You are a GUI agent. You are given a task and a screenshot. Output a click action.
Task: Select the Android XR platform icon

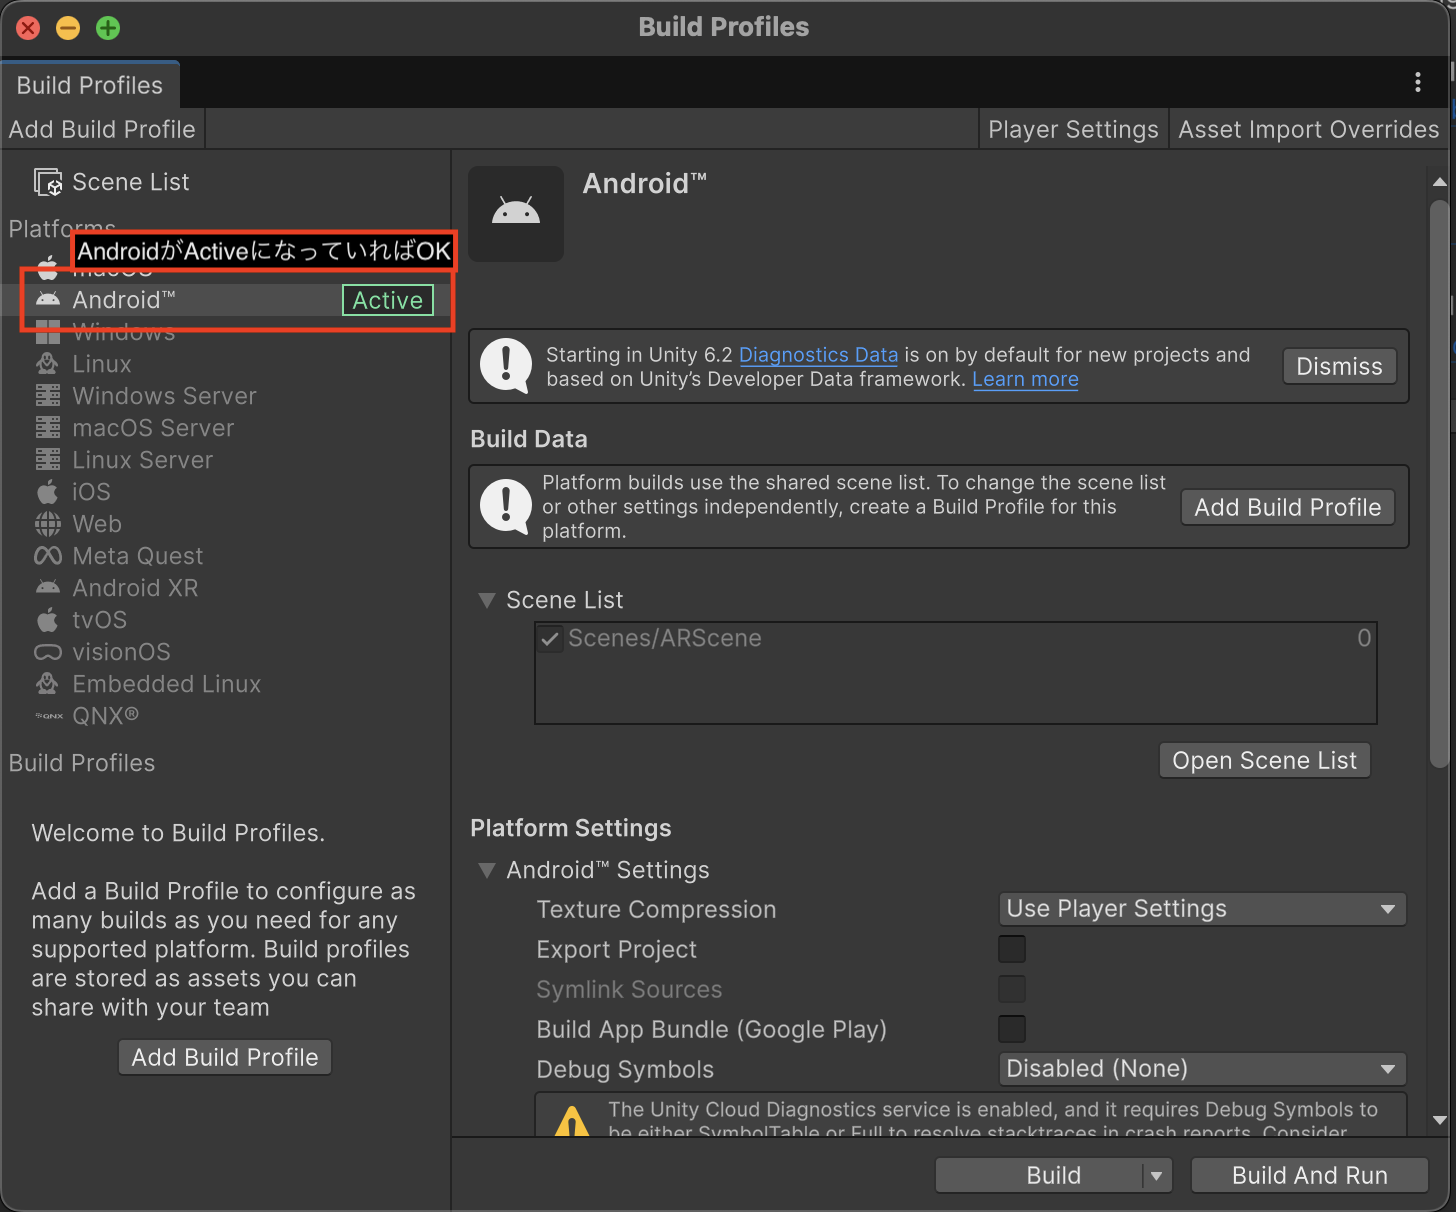[x=47, y=588]
